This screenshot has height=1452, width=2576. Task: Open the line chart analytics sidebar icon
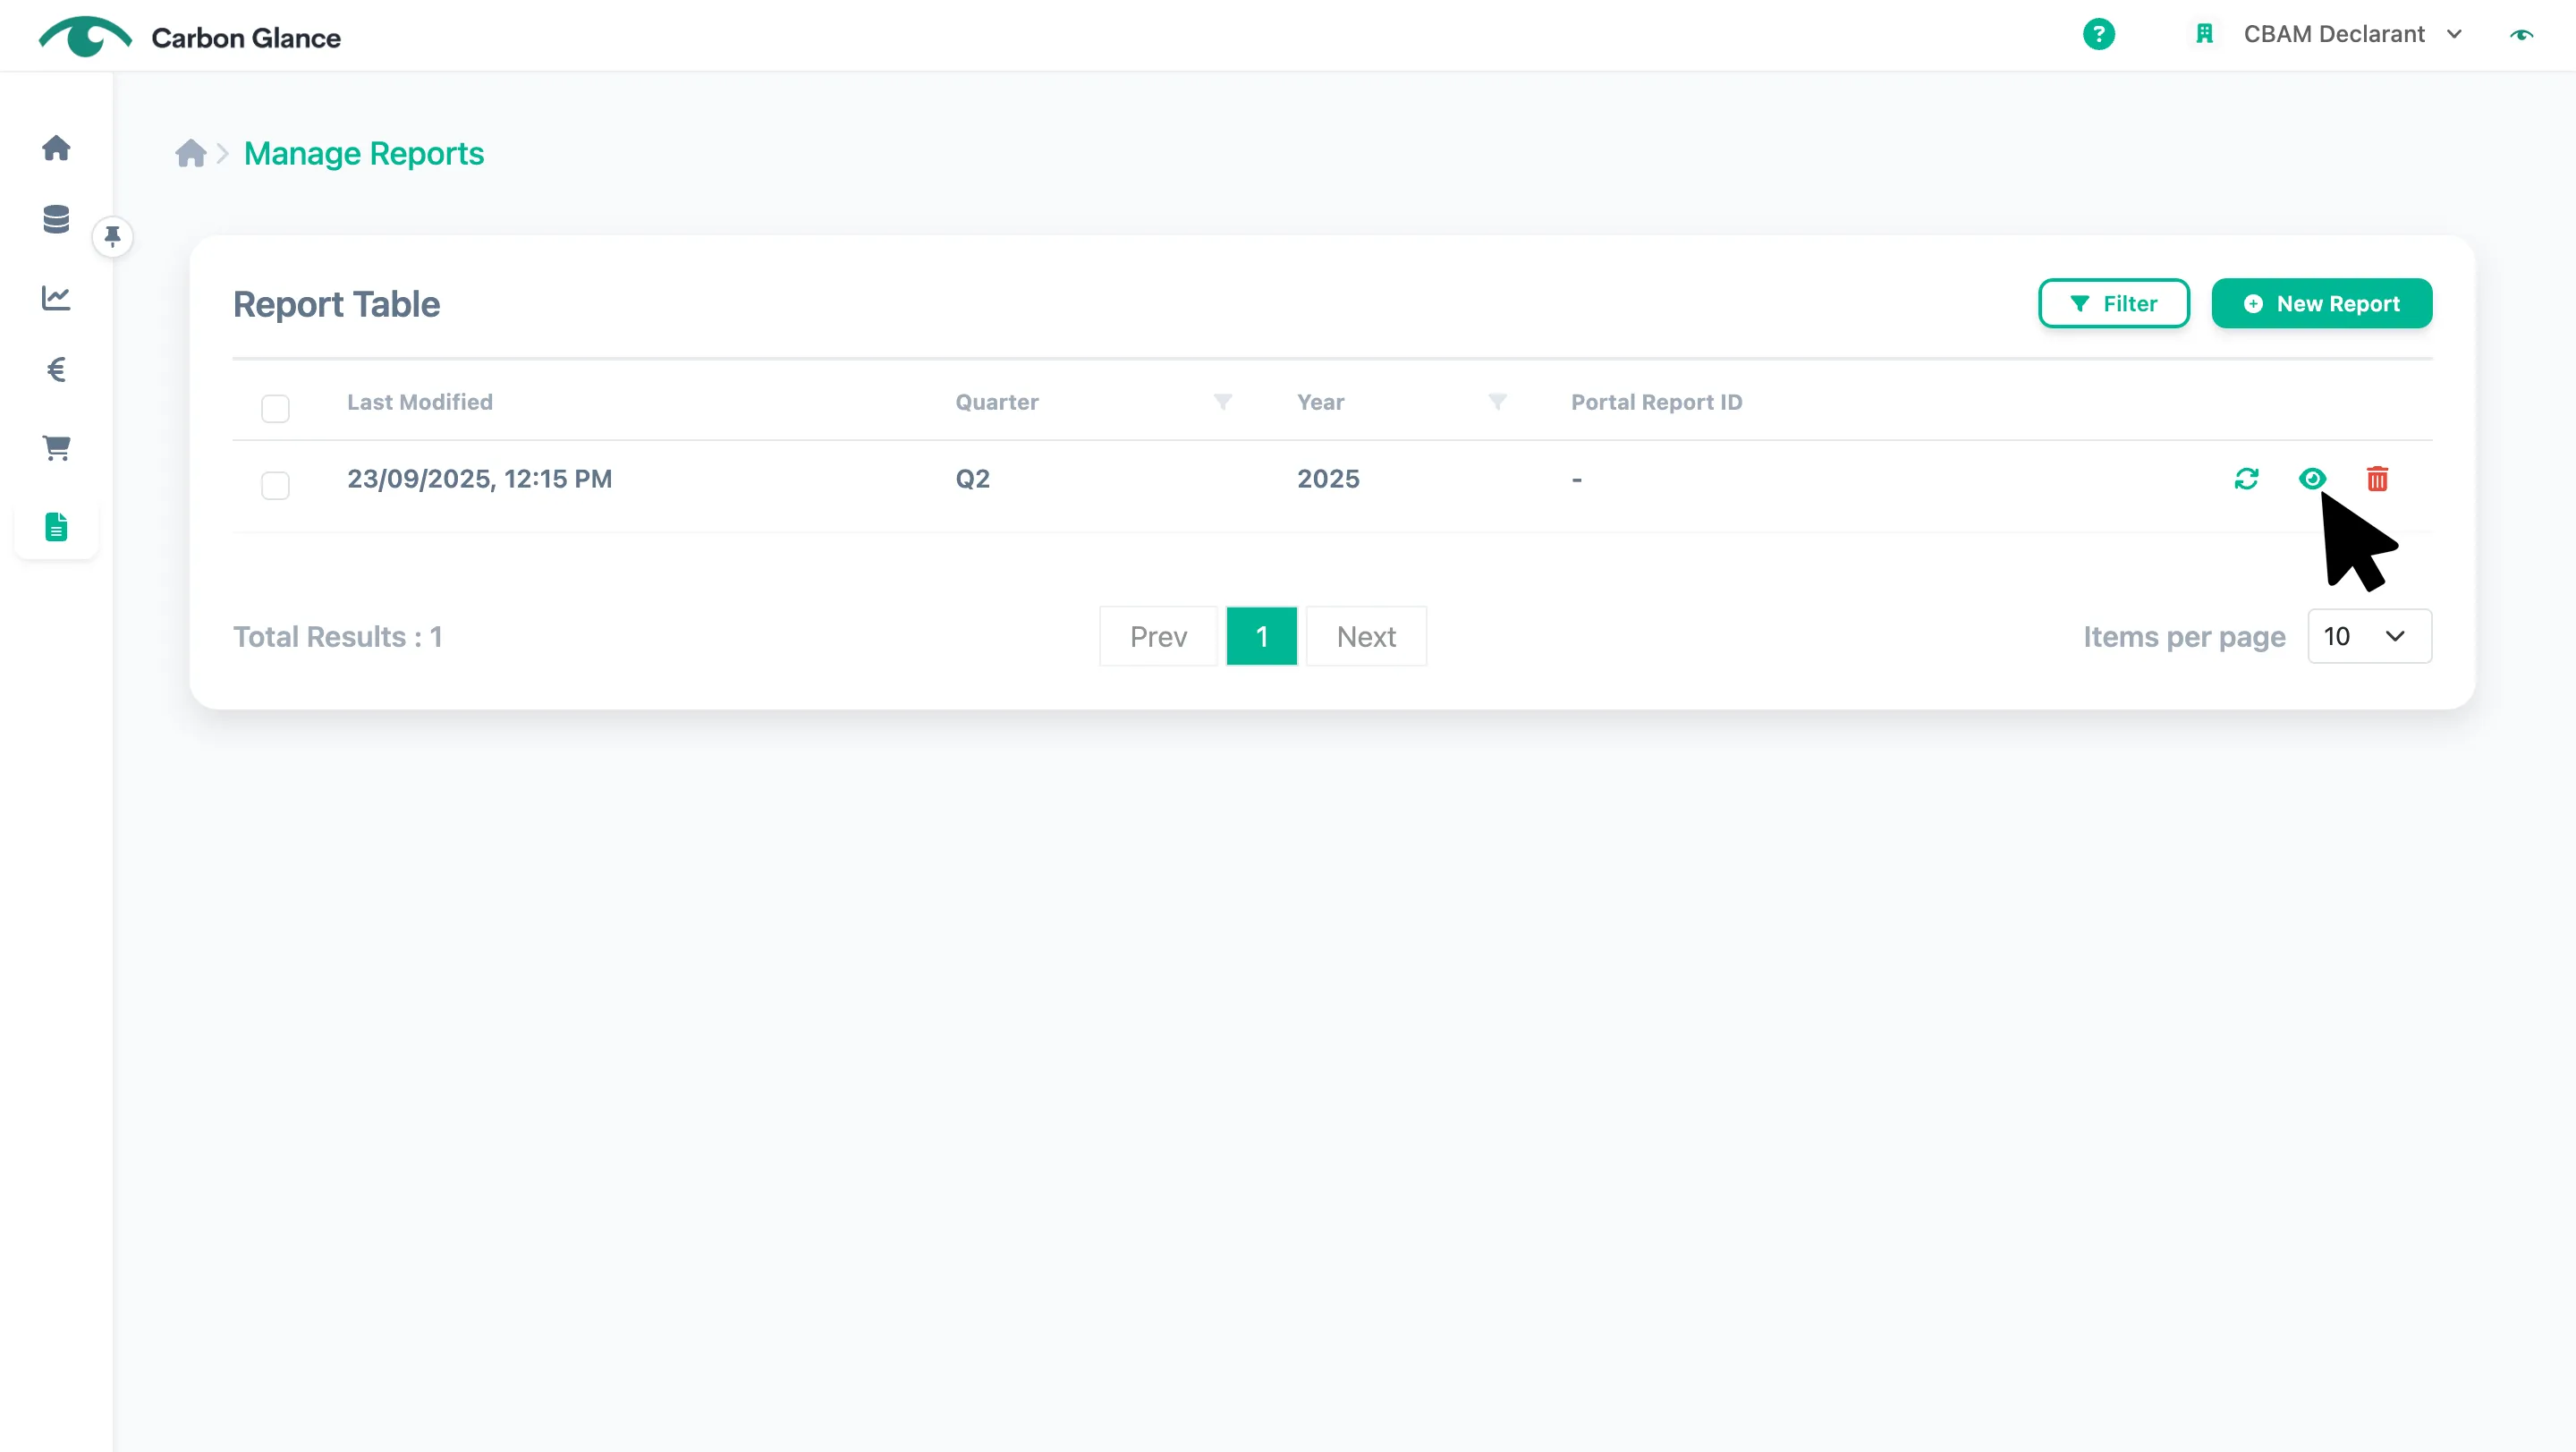click(56, 297)
